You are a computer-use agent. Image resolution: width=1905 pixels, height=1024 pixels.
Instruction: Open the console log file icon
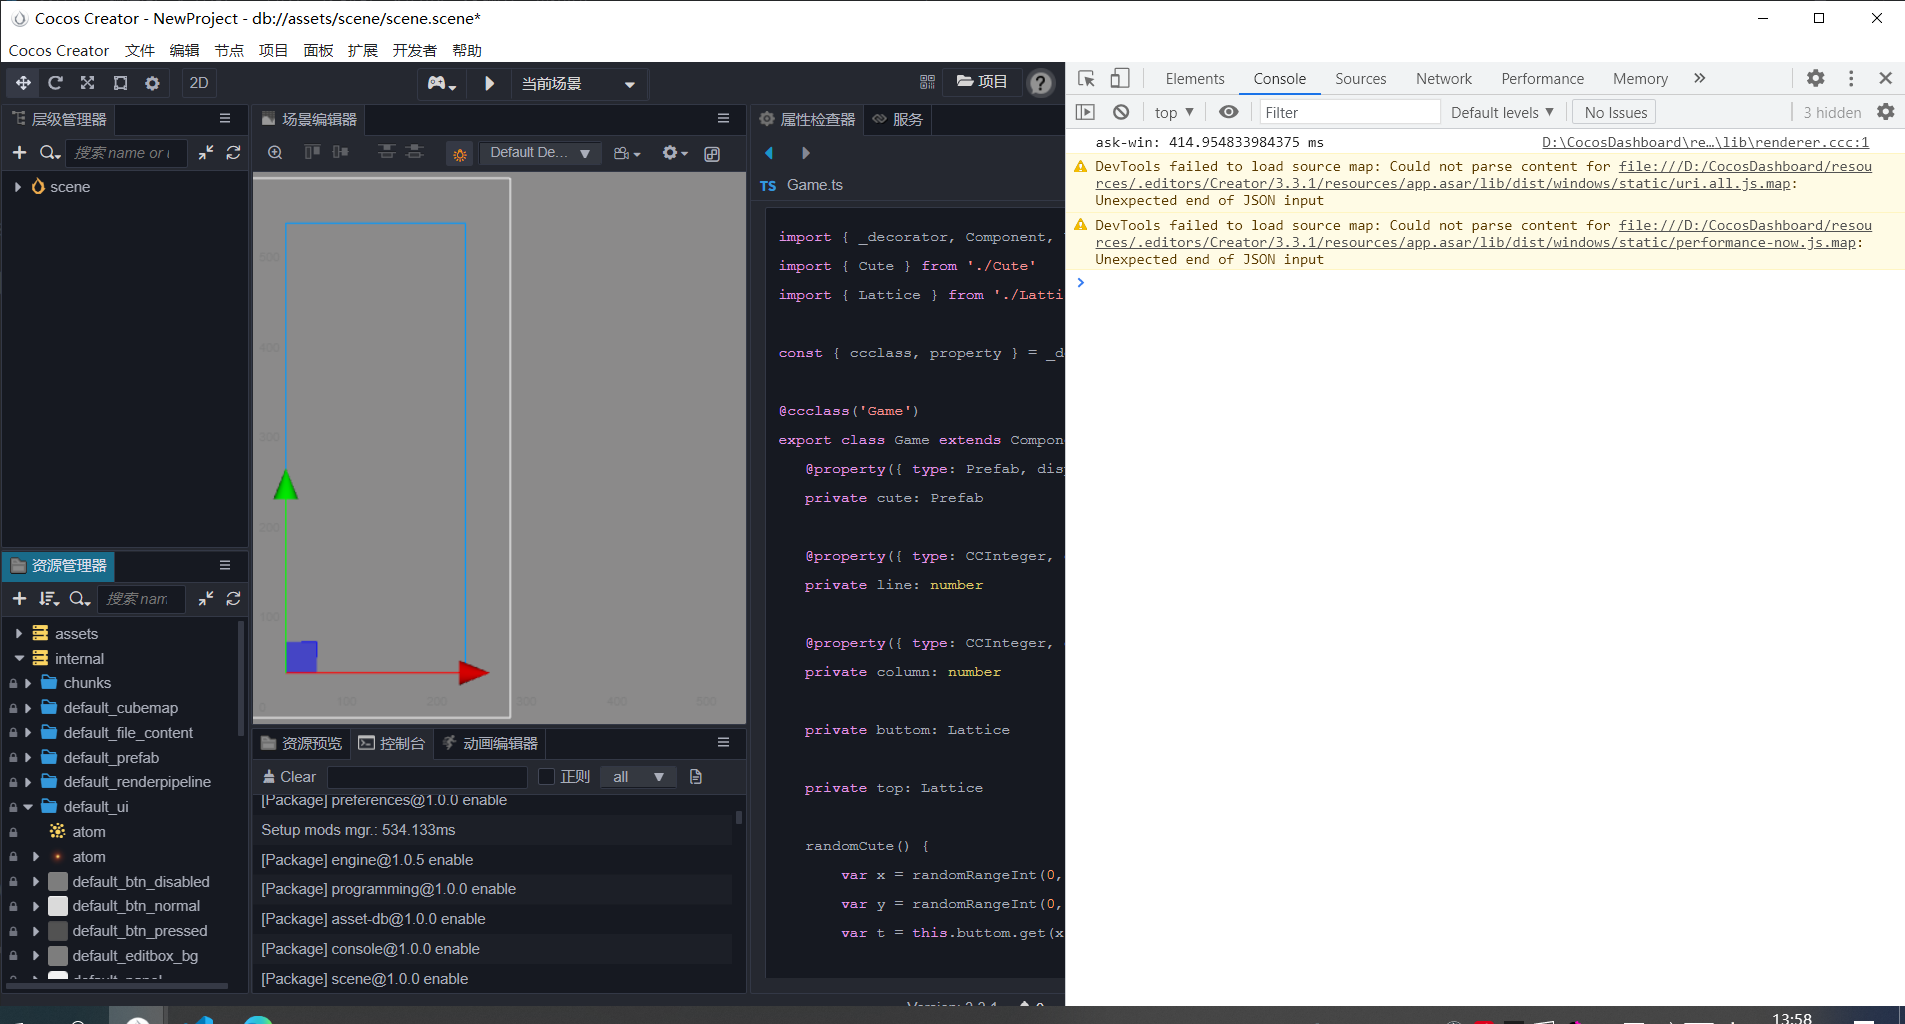(696, 777)
